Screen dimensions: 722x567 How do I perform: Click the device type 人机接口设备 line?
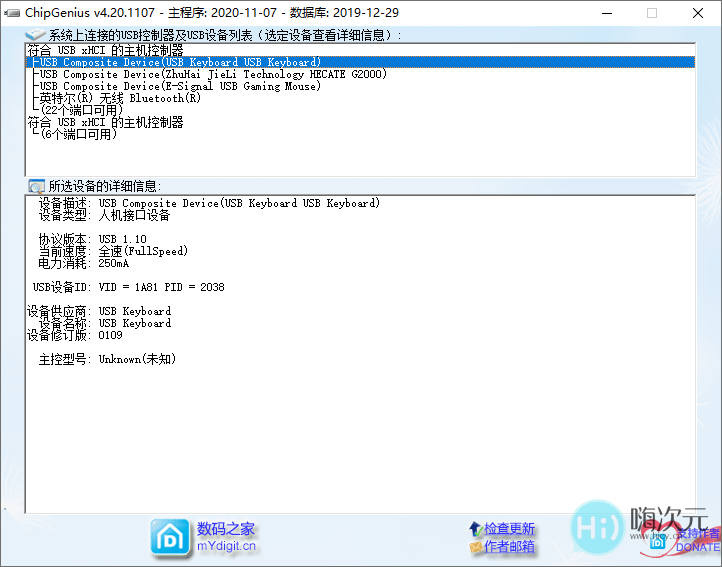tap(105, 215)
